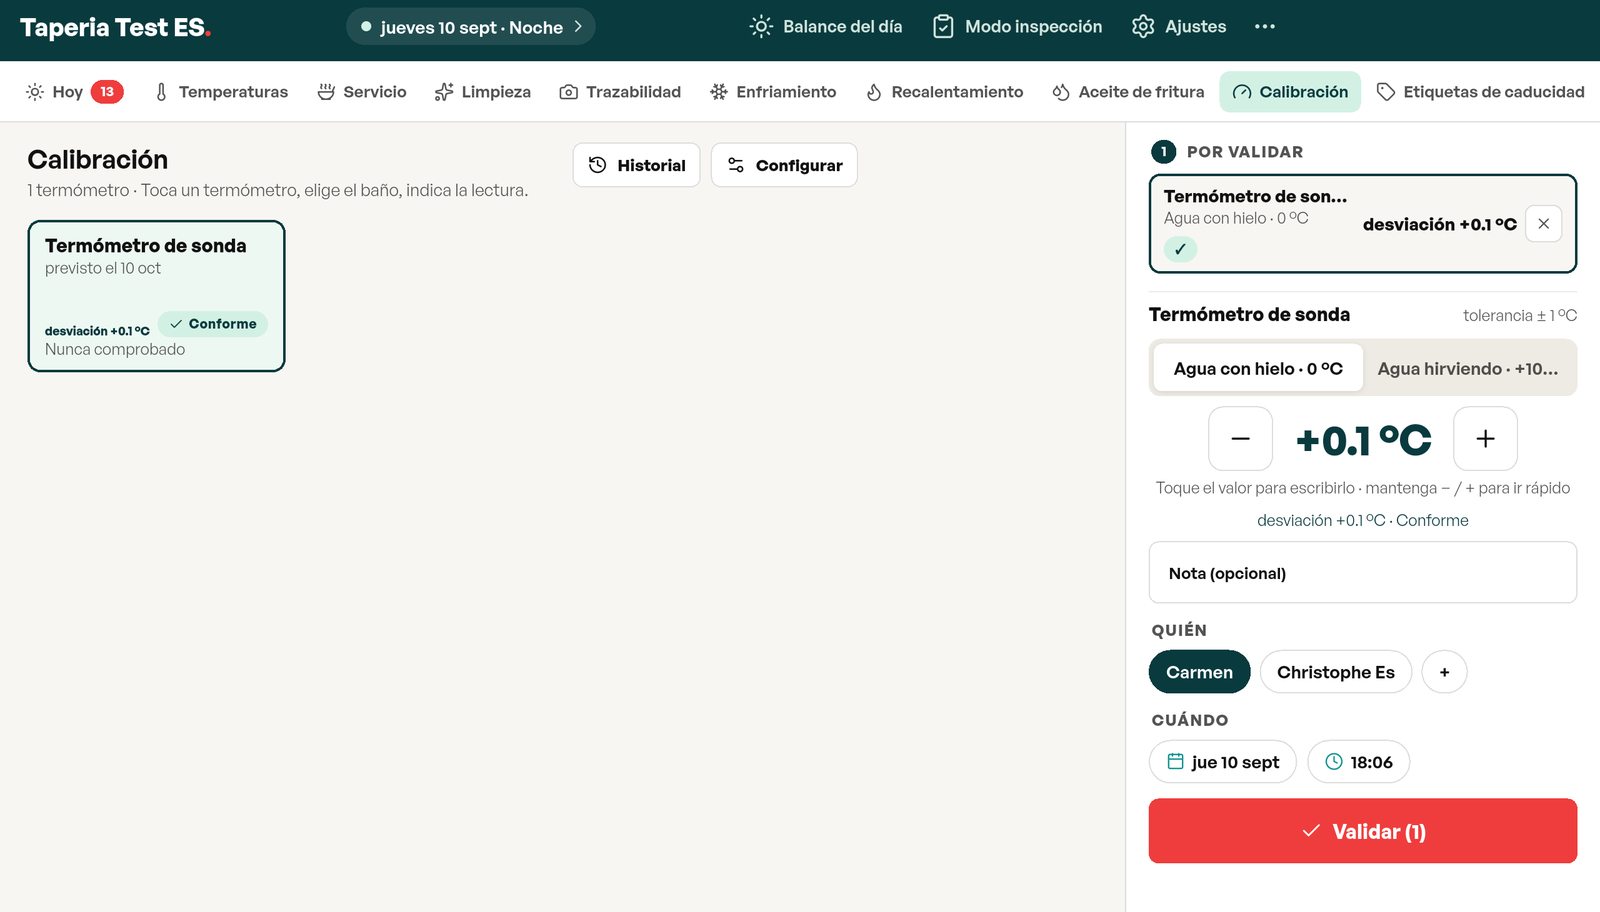The width and height of the screenshot is (1600, 912).
Task: Open the Servicio tab
Action: [x=362, y=92]
